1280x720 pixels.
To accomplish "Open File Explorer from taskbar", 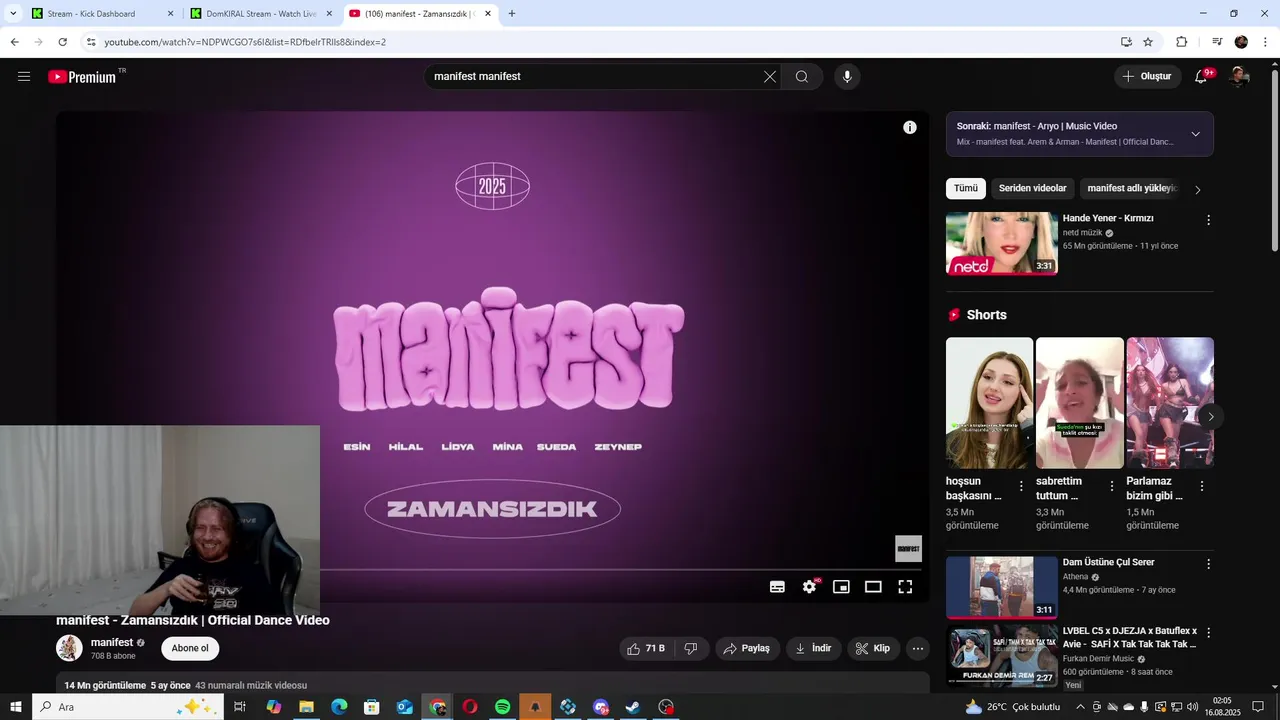I will point(307,707).
